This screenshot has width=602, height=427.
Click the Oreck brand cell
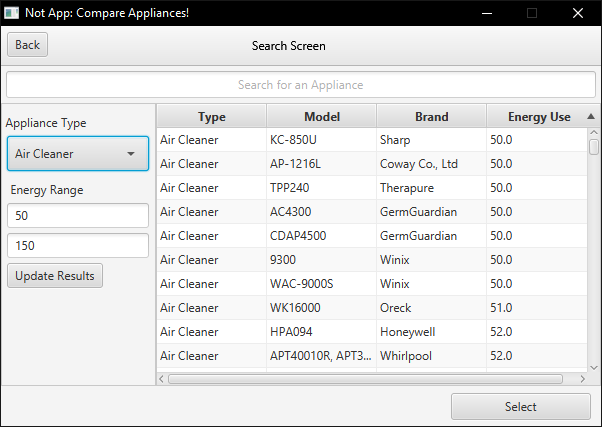point(432,308)
